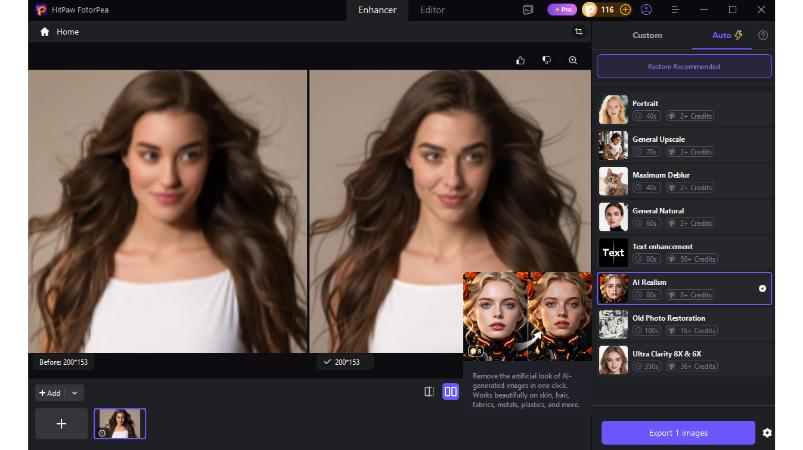The height and width of the screenshot is (450, 803).
Task: Click the Text enhancement 50+ Credits badge
Action: [x=692, y=260]
